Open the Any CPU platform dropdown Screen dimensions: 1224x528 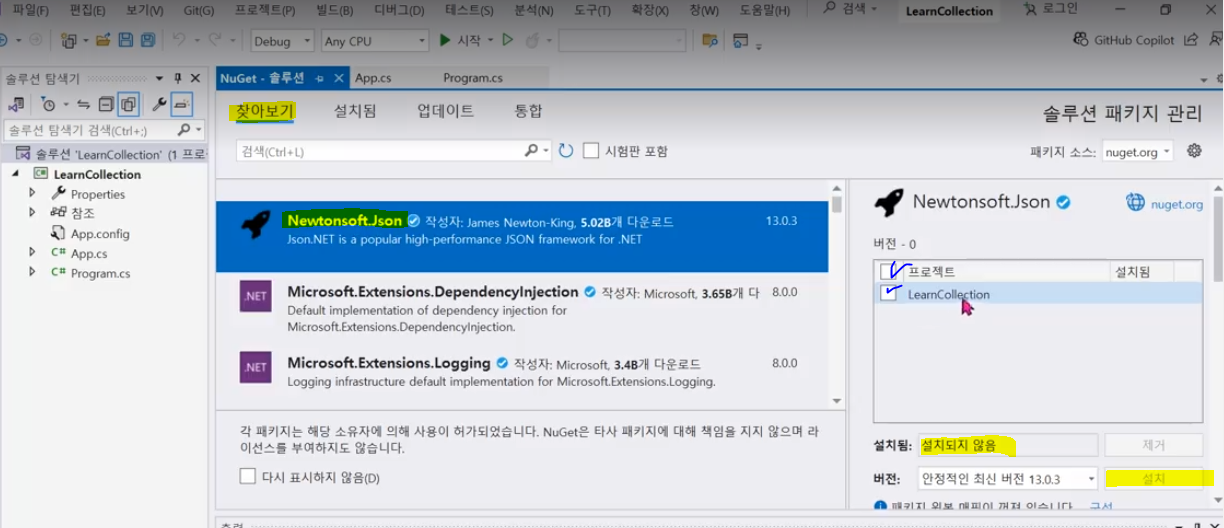pos(374,41)
